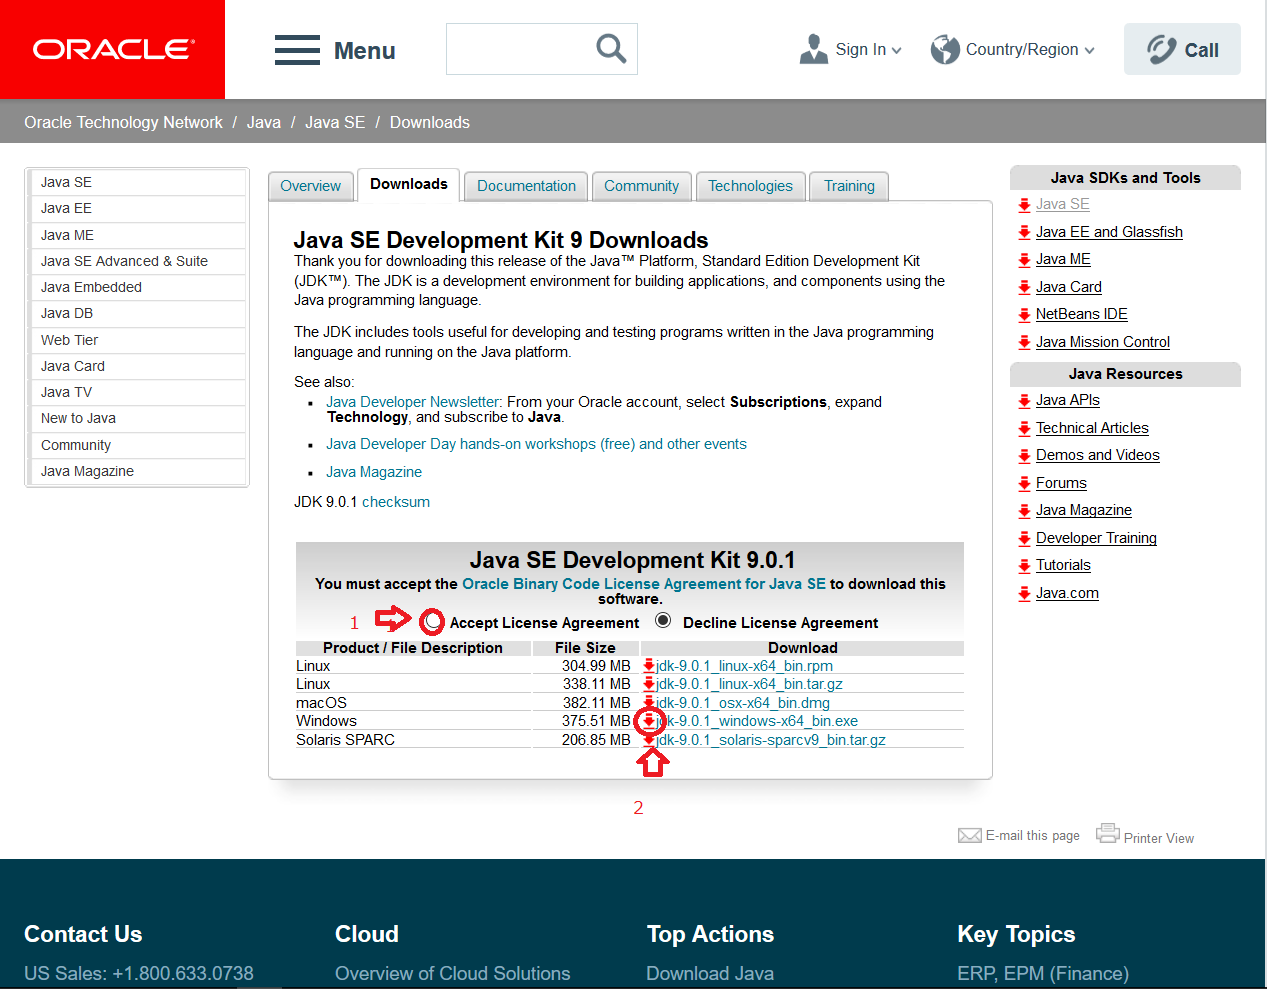Open Oracle Binary Code License Agreement link
Image resolution: width=1267 pixels, height=989 pixels.
coord(644,584)
